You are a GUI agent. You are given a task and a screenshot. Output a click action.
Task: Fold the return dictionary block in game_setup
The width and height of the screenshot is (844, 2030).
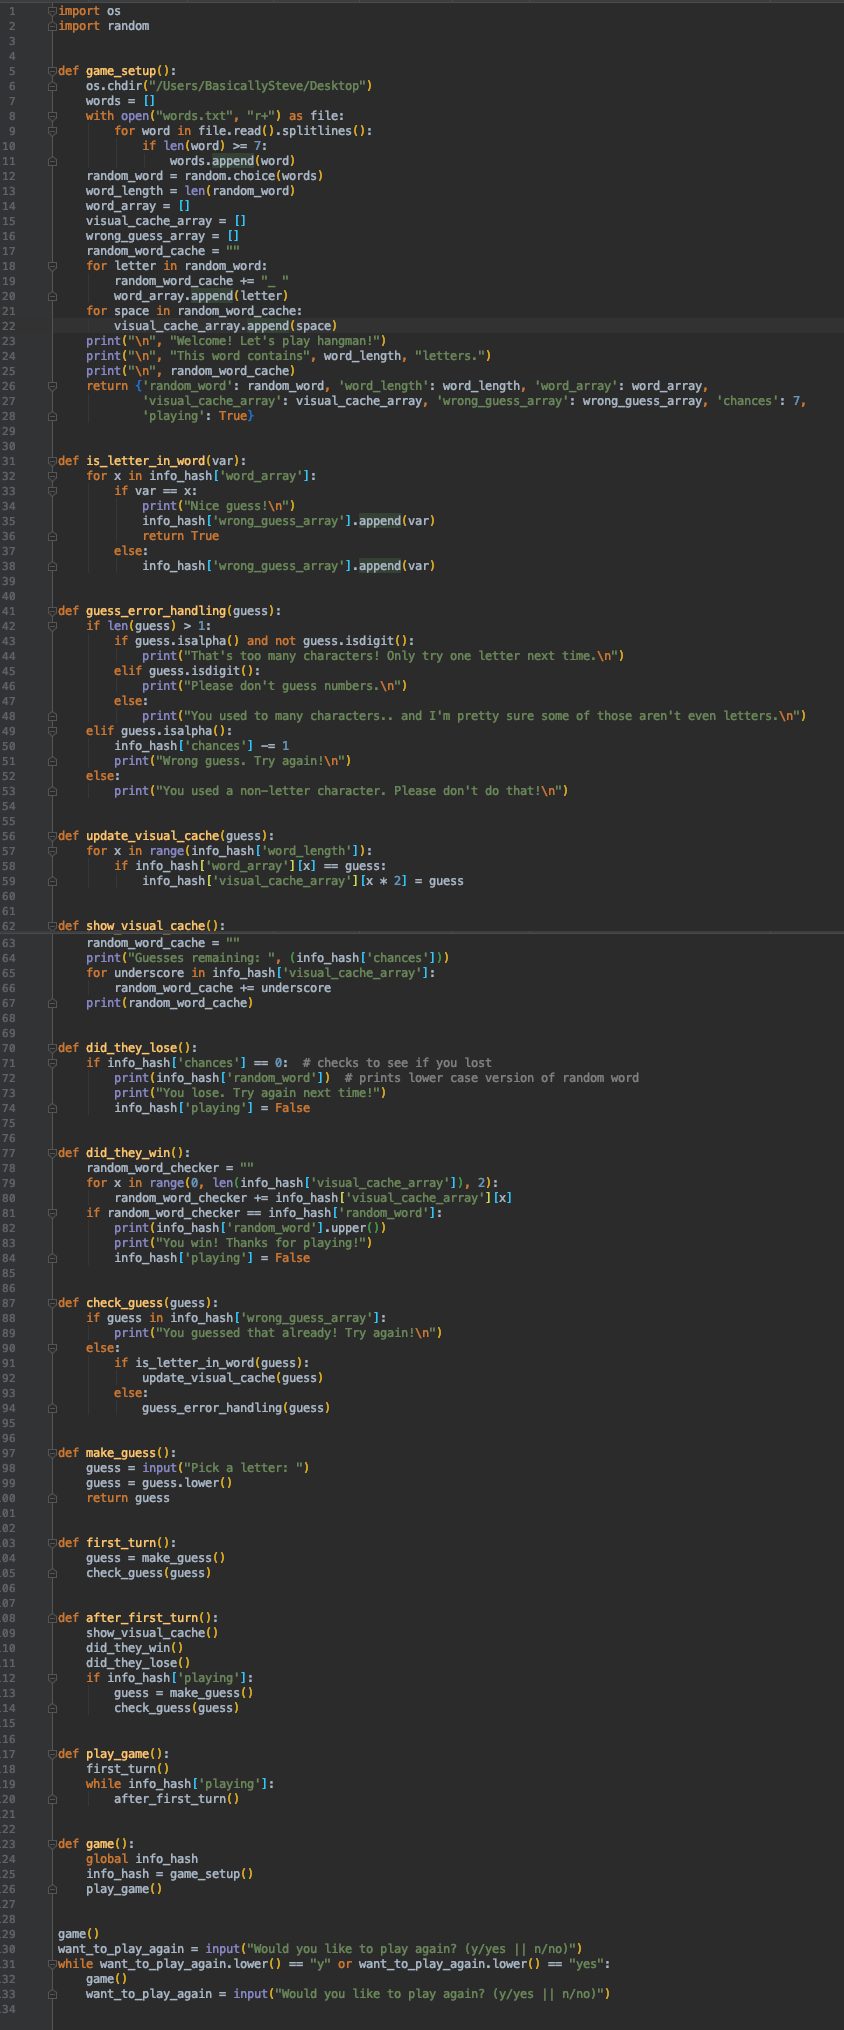point(52,386)
